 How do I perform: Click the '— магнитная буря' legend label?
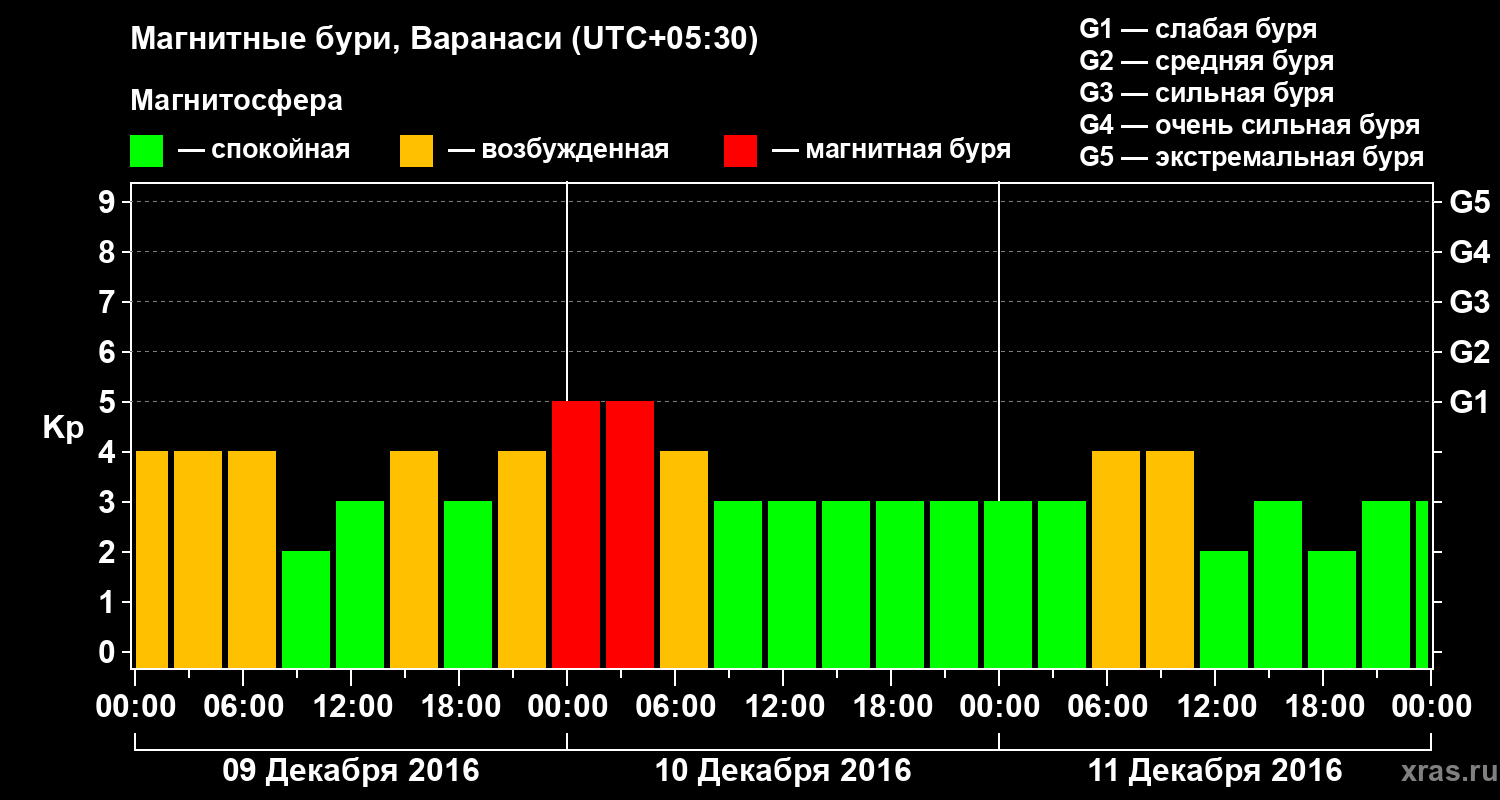coord(891,150)
